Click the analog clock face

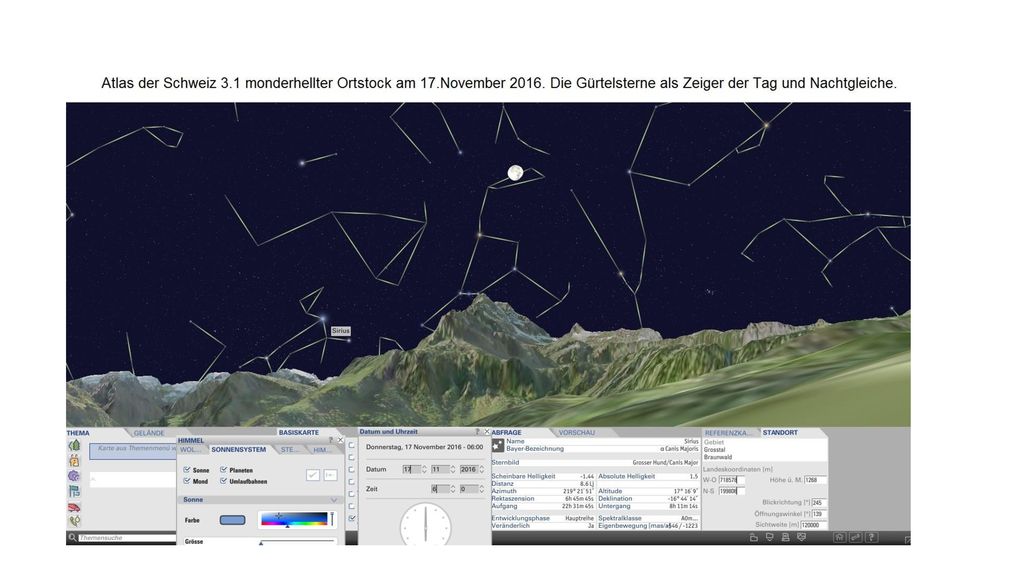[x=425, y=524]
